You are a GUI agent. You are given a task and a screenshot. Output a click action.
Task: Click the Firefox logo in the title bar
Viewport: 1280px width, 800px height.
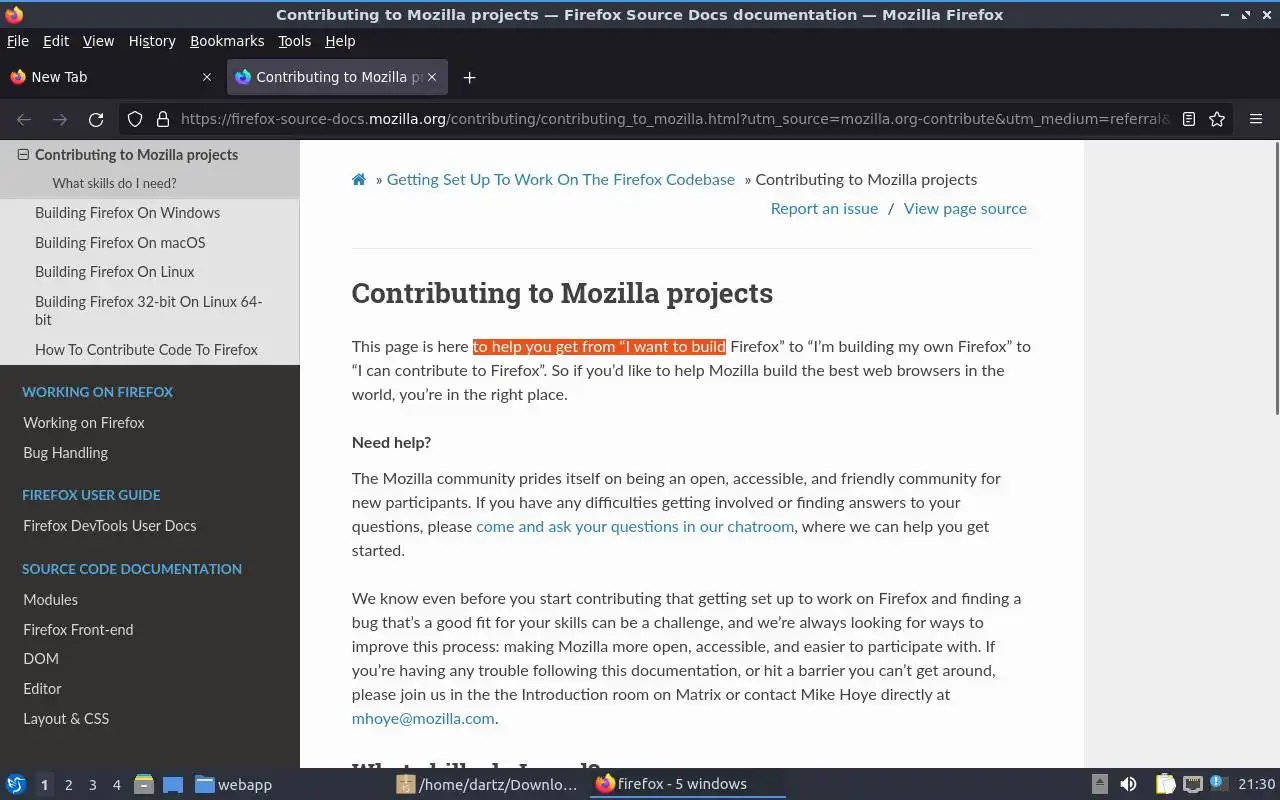(x=14, y=14)
